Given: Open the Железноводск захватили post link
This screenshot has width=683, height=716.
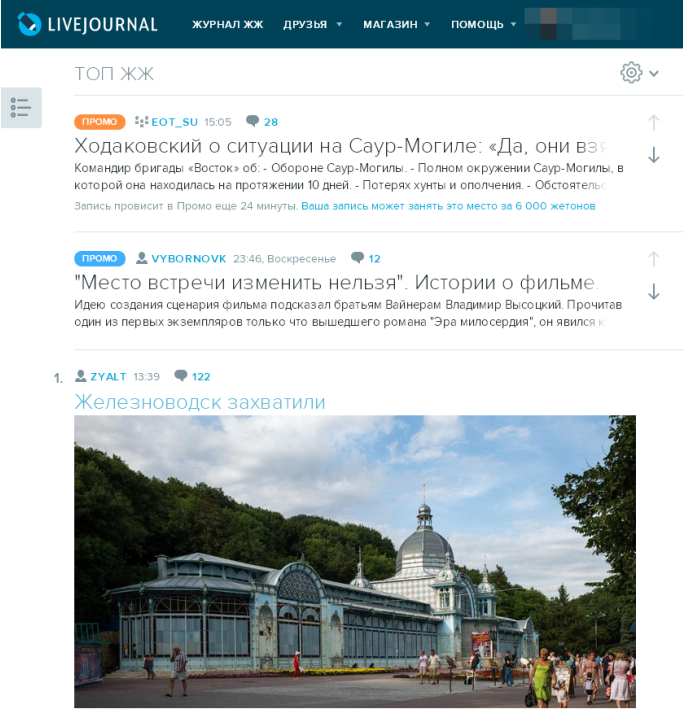Looking at the screenshot, I should click(200, 402).
